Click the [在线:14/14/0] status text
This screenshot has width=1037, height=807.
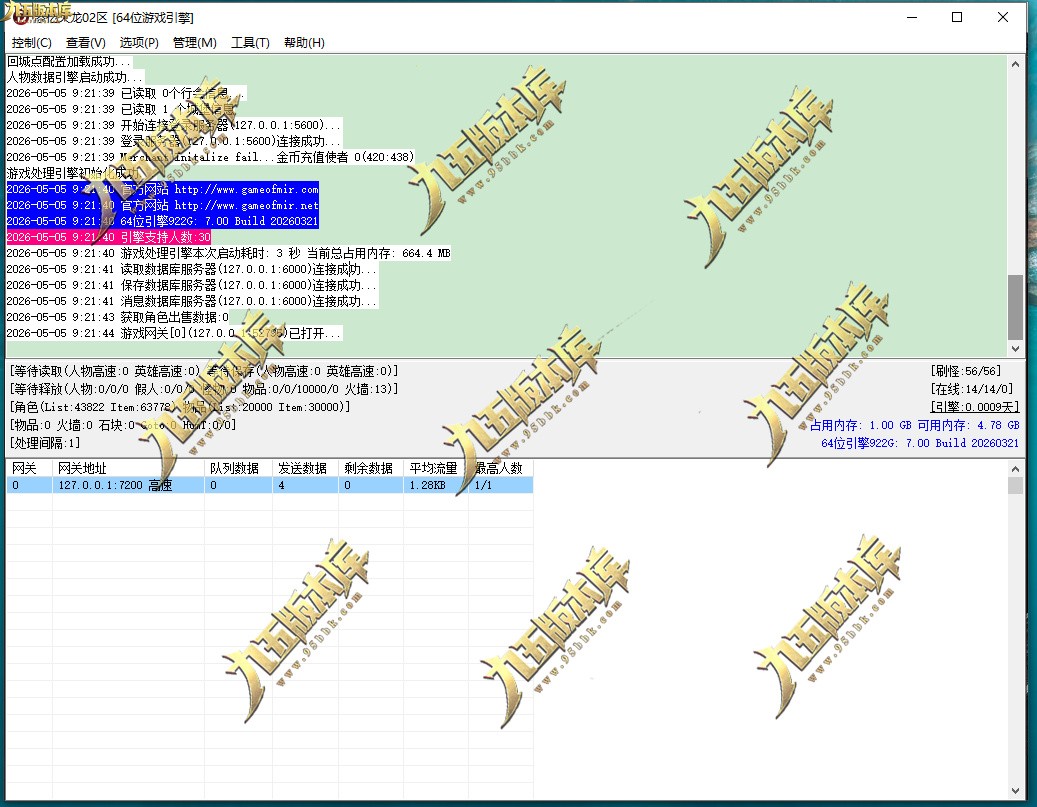972,389
